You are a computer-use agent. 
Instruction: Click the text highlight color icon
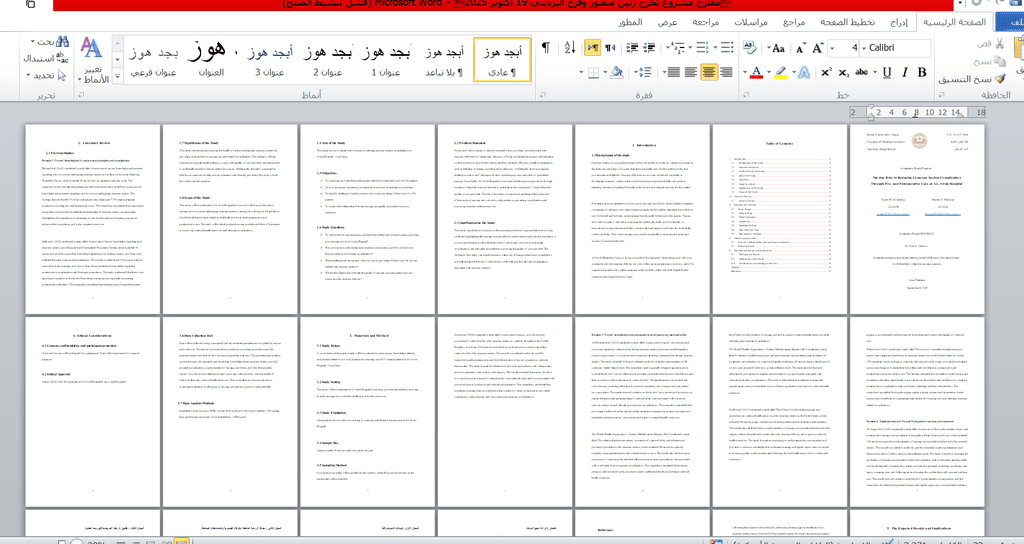780,72
